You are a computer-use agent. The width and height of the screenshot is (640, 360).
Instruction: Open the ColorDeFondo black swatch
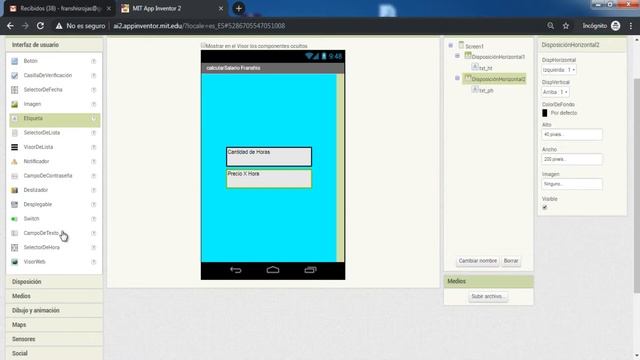coord(544,113)
